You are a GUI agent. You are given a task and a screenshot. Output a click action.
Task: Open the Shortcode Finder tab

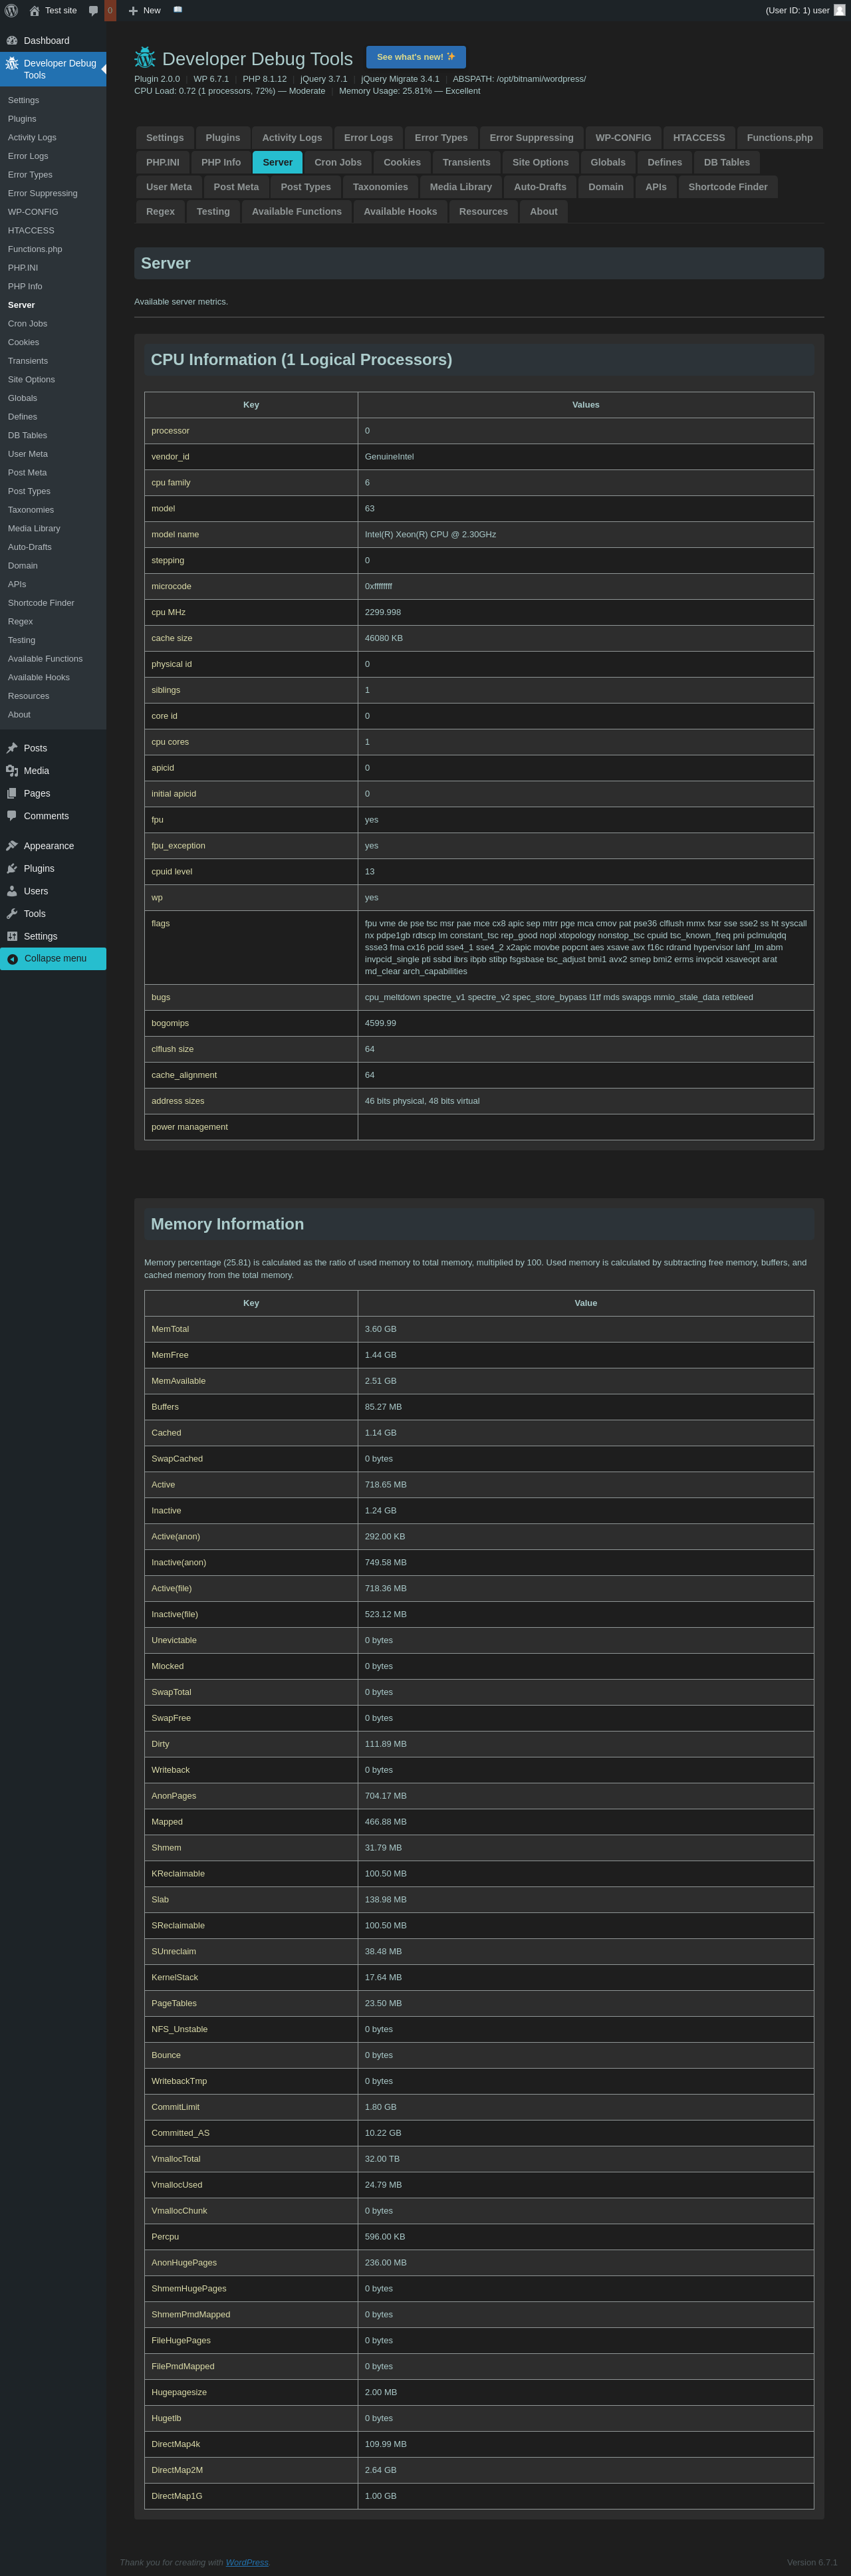click(727, 187)
